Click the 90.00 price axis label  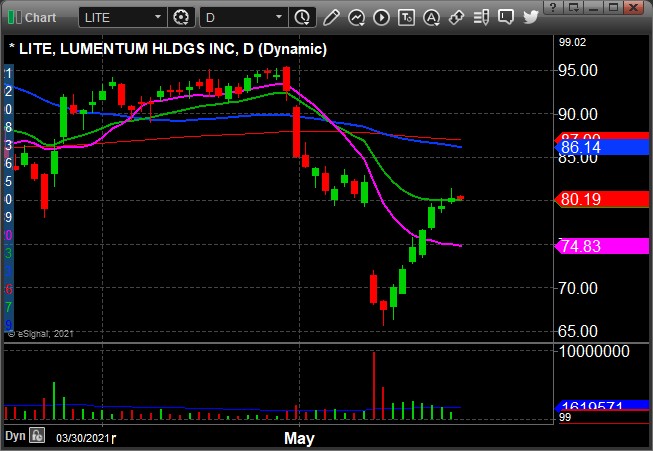[578, 114]
